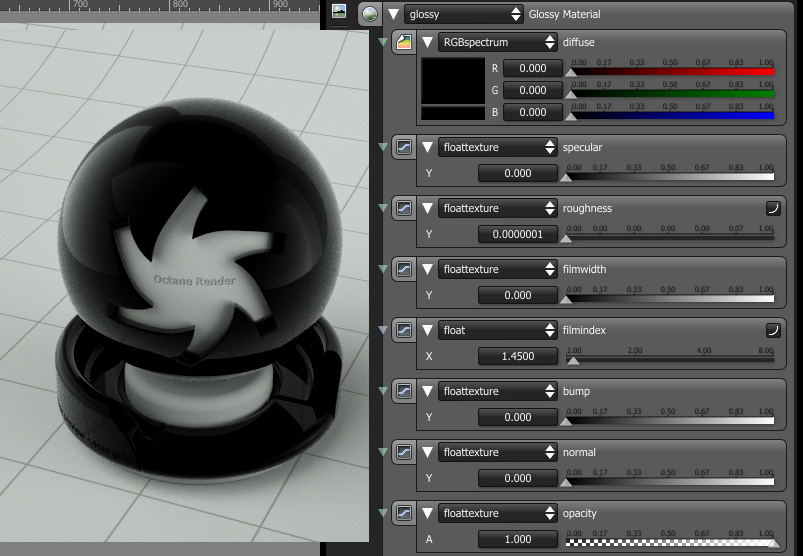Open the floattexture dropdown for normal

[498, 452]
